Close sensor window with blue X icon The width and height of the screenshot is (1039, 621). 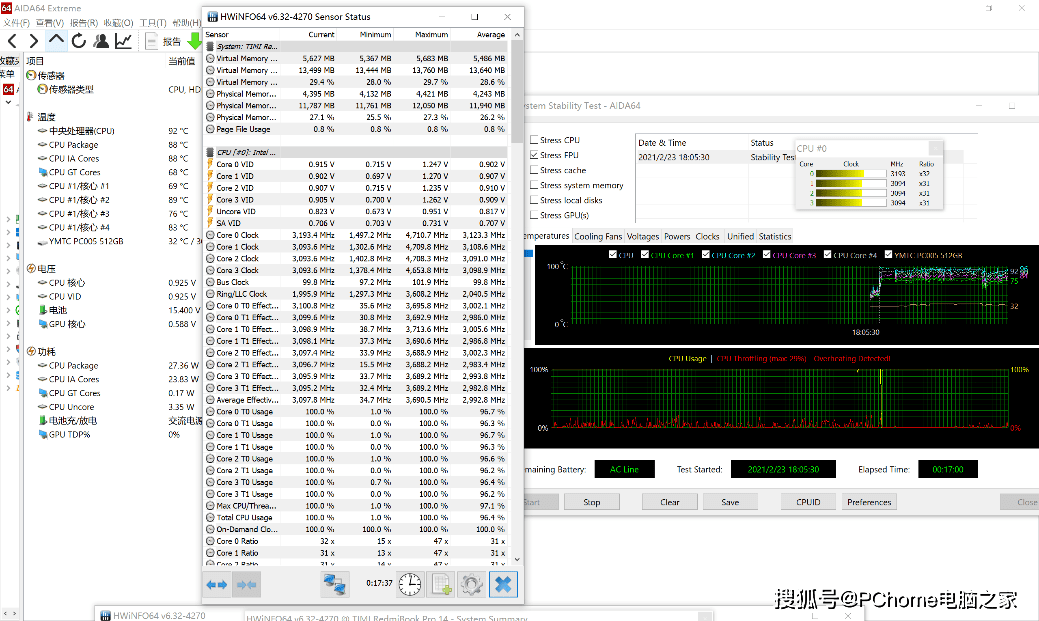tap(503, 584)
